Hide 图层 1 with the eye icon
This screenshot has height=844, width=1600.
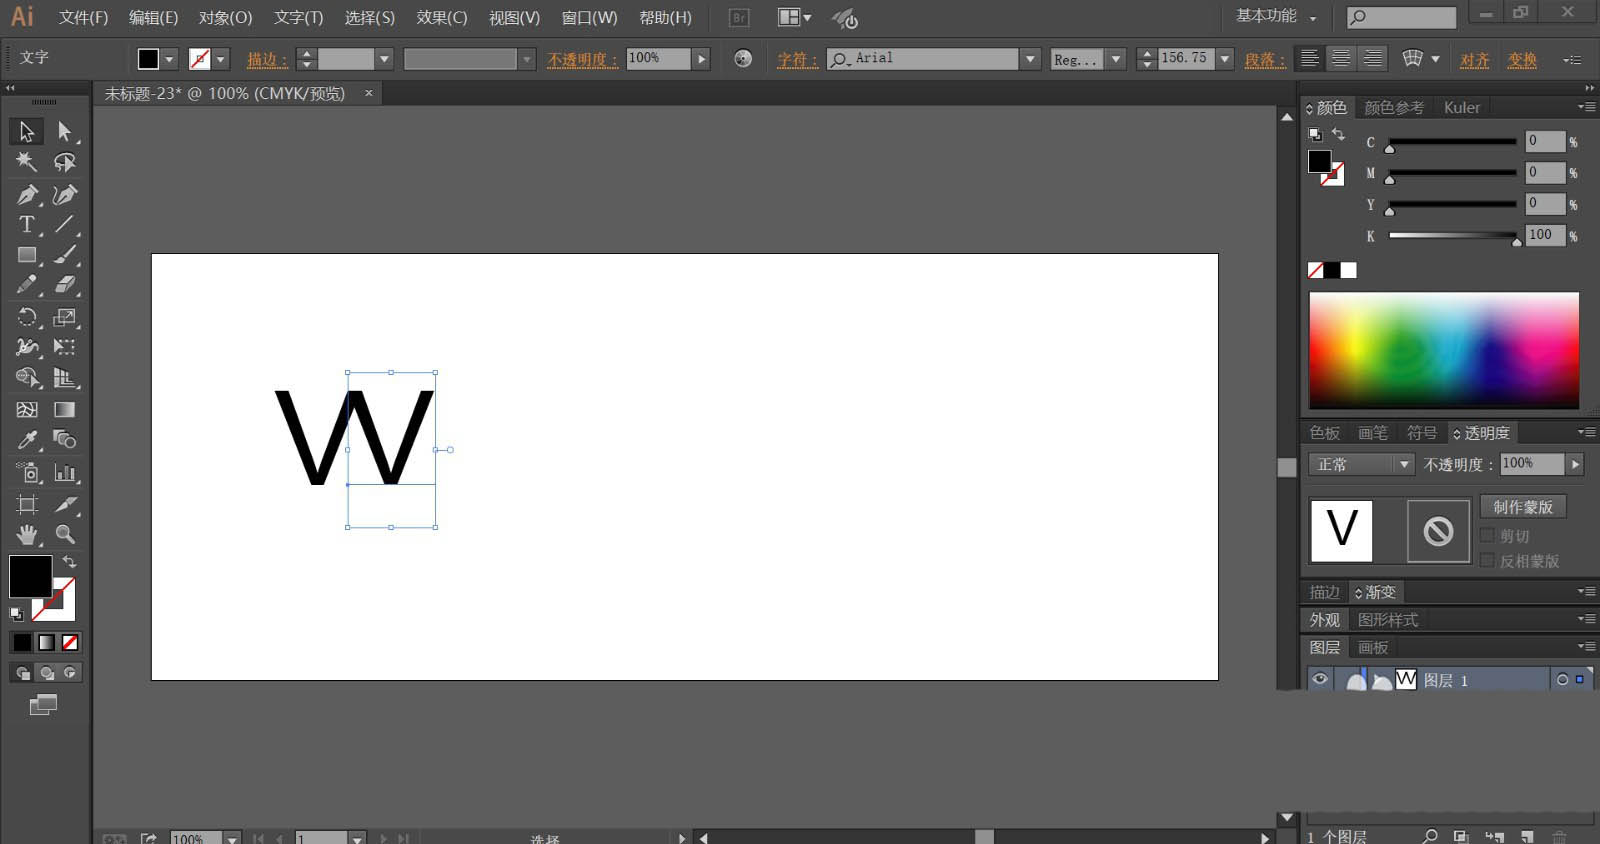click(x=1320, y=679)
